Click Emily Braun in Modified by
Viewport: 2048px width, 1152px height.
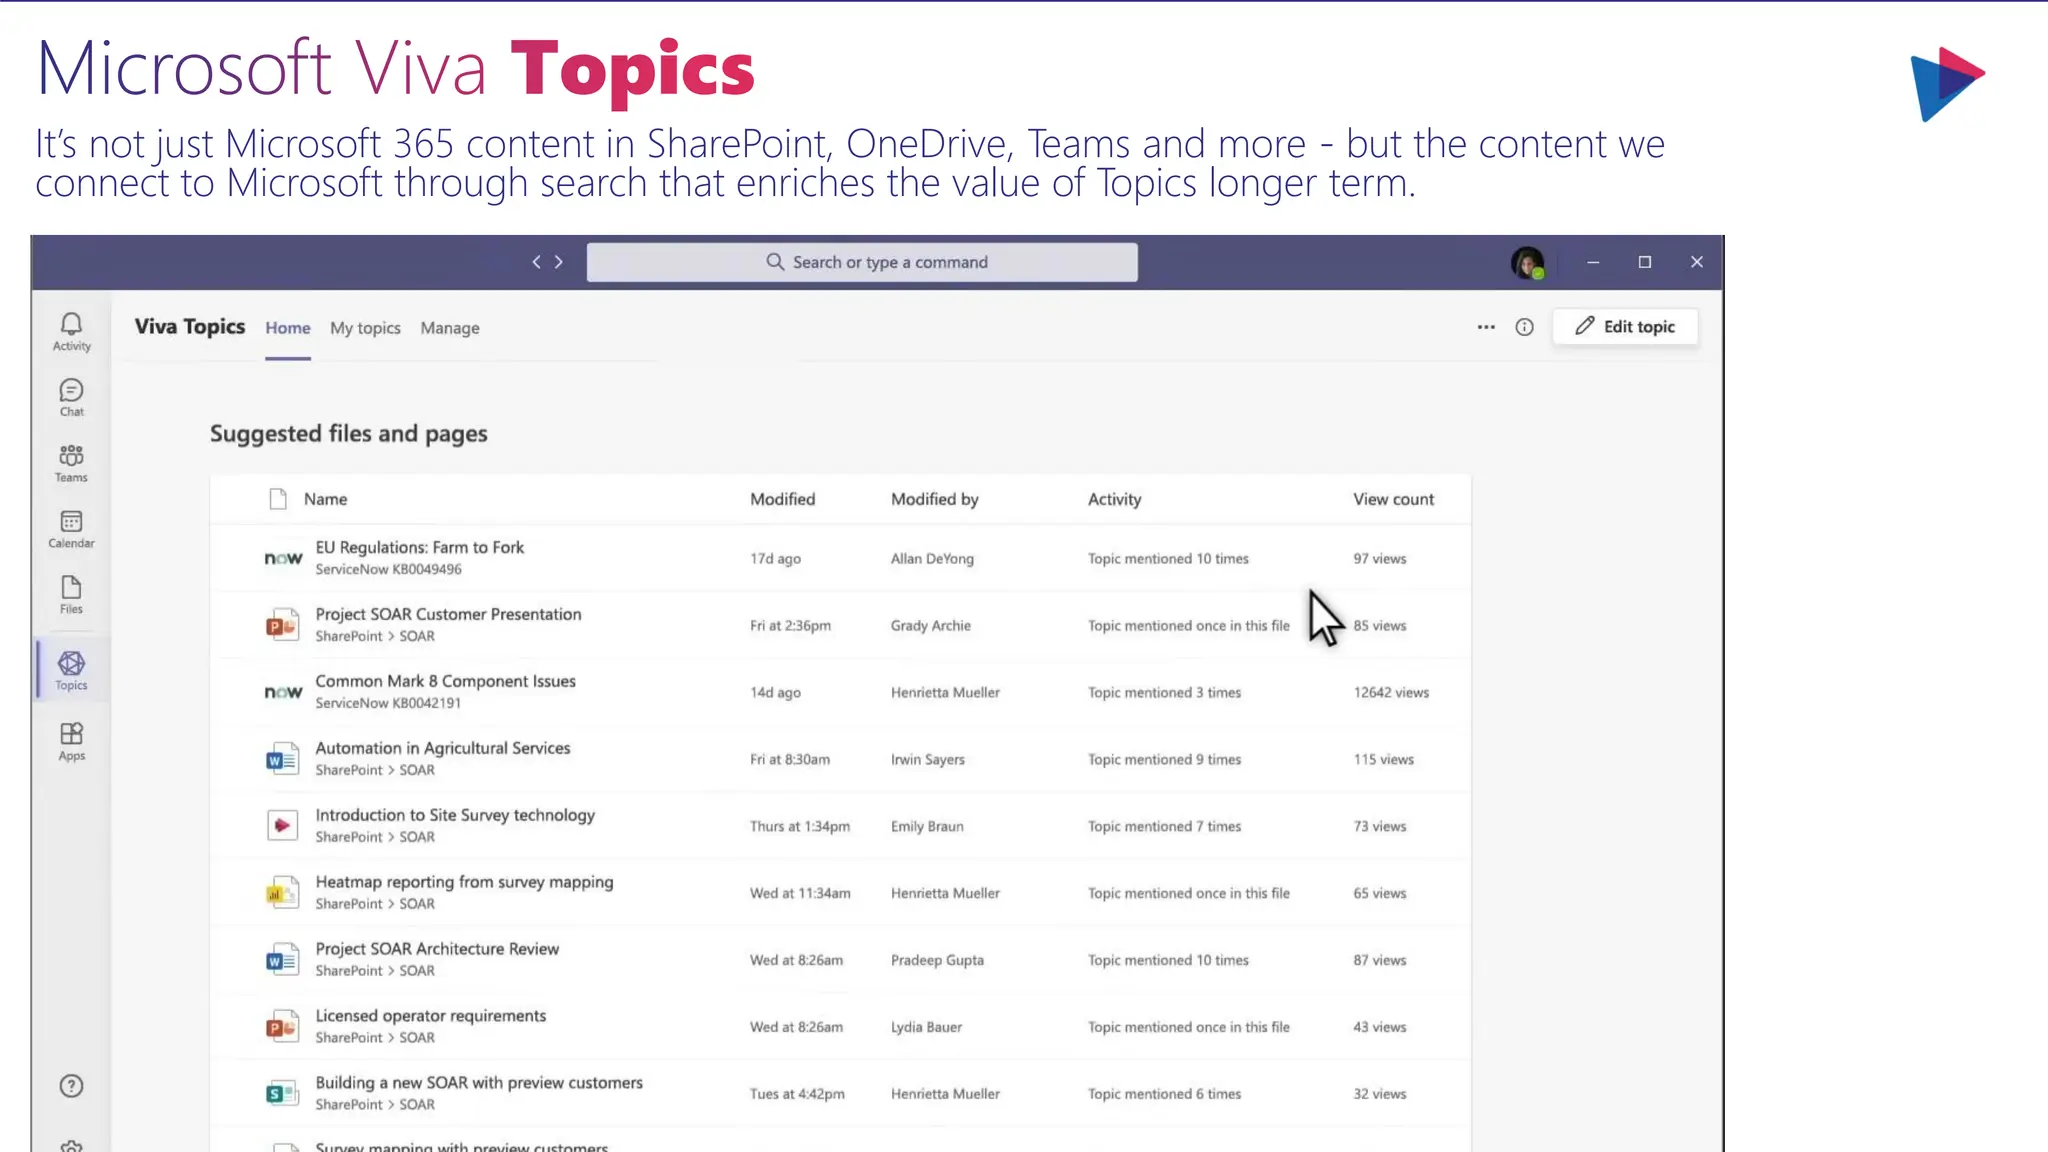(x=927, y=827)
